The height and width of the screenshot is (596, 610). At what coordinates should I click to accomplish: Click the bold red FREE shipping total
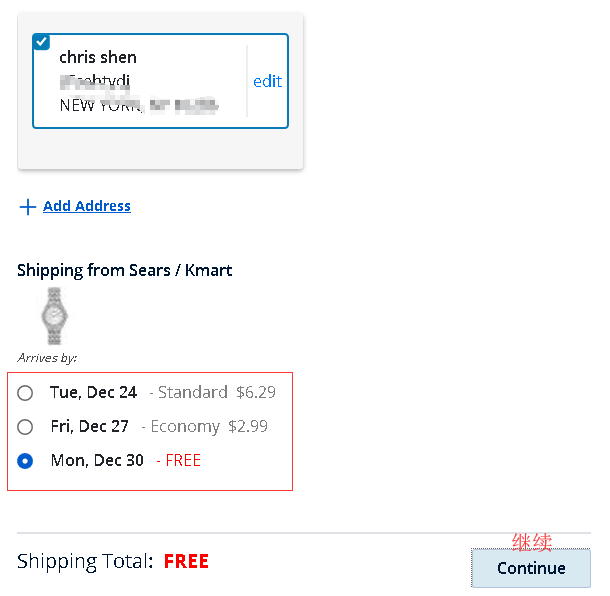(186, 561)
